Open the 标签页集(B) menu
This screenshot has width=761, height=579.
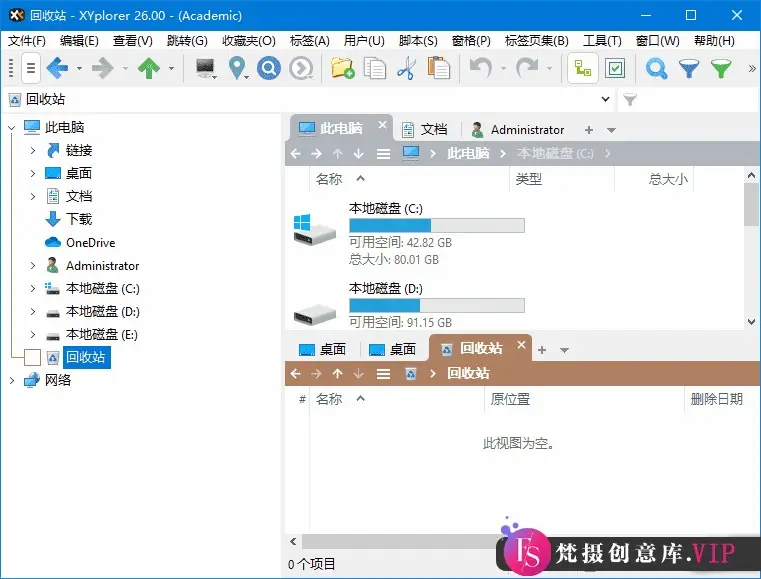pyautogui.click(x=536, y=41)
